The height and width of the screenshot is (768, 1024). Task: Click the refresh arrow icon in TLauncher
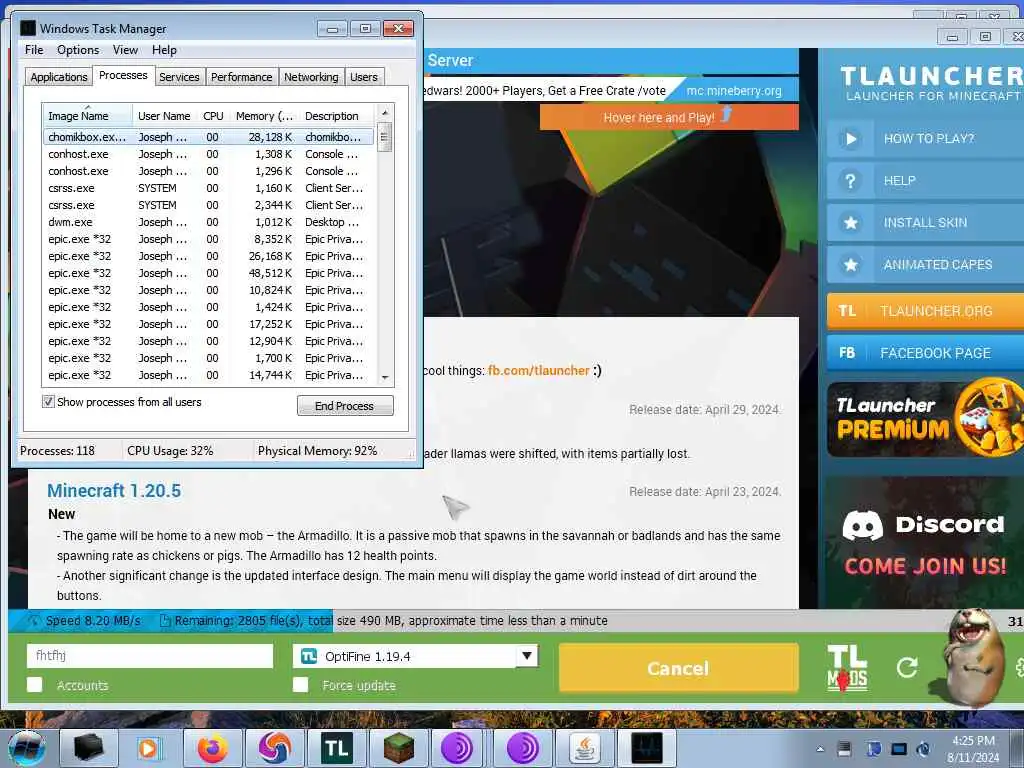[906, 667]
